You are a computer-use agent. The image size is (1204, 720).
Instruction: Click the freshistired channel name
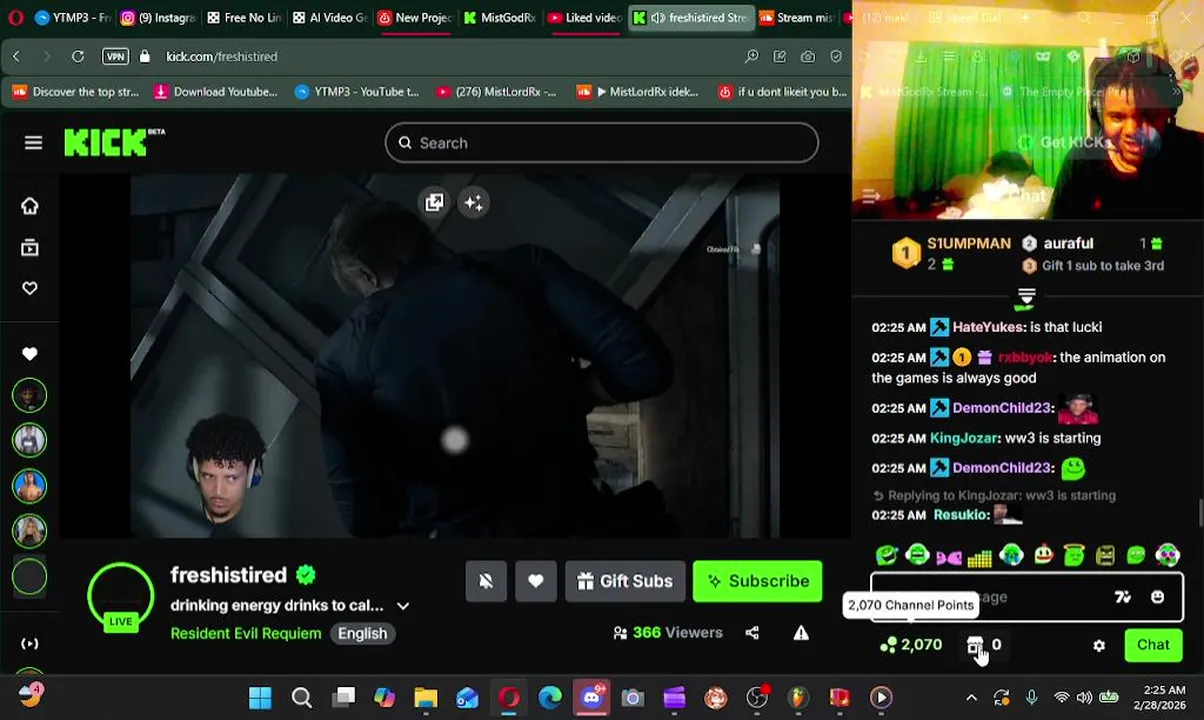pyautogui.click(x=229, y=575)
